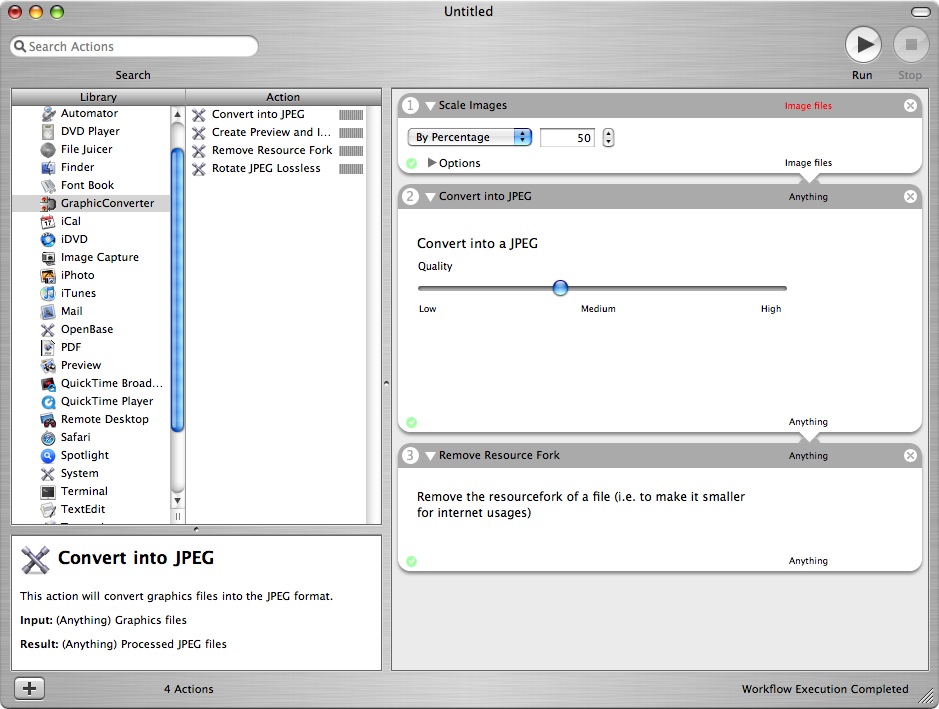The height and width of the screenshot is (709, 939).
Task: Select the Remote Desktop library icon
Action: click(48, 420)
